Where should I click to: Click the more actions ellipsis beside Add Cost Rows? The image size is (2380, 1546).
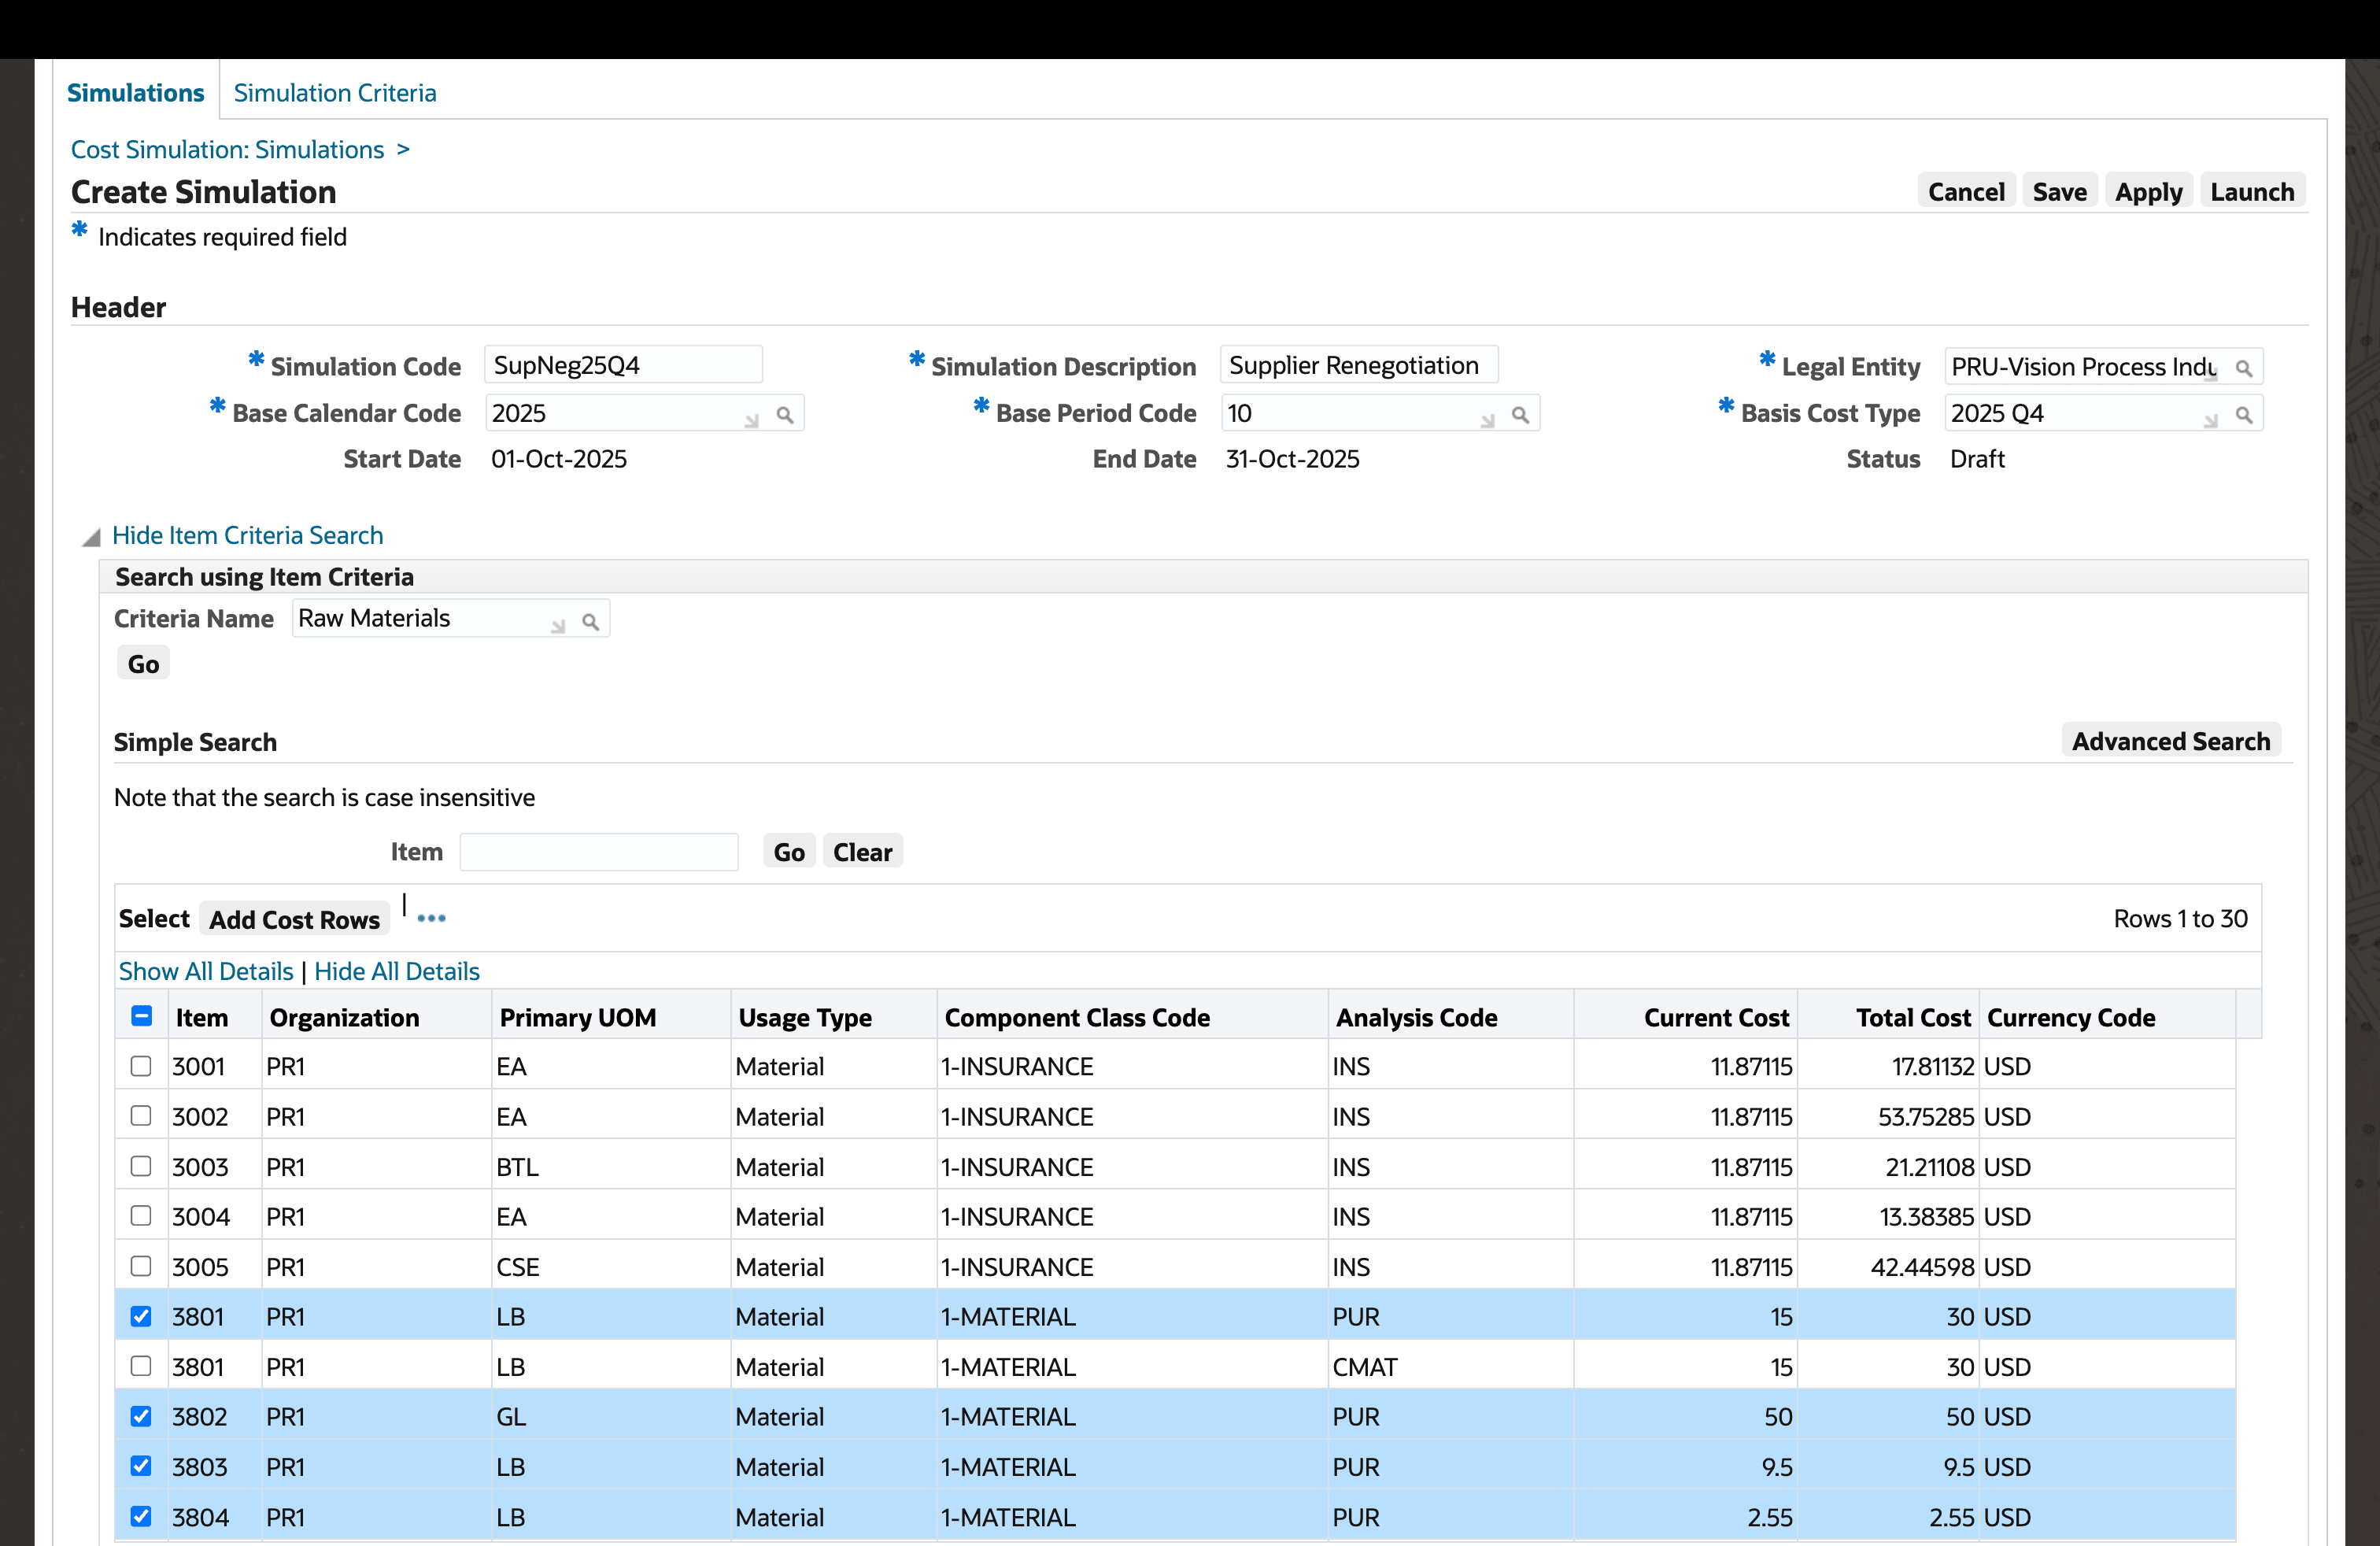(431, 917)
